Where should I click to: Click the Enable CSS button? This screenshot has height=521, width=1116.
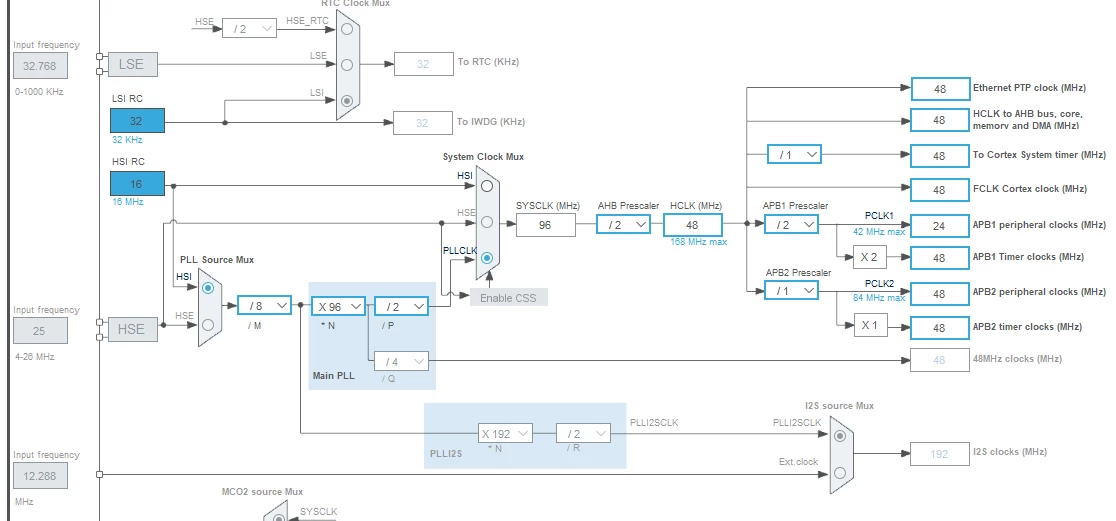tap(508, 298)
